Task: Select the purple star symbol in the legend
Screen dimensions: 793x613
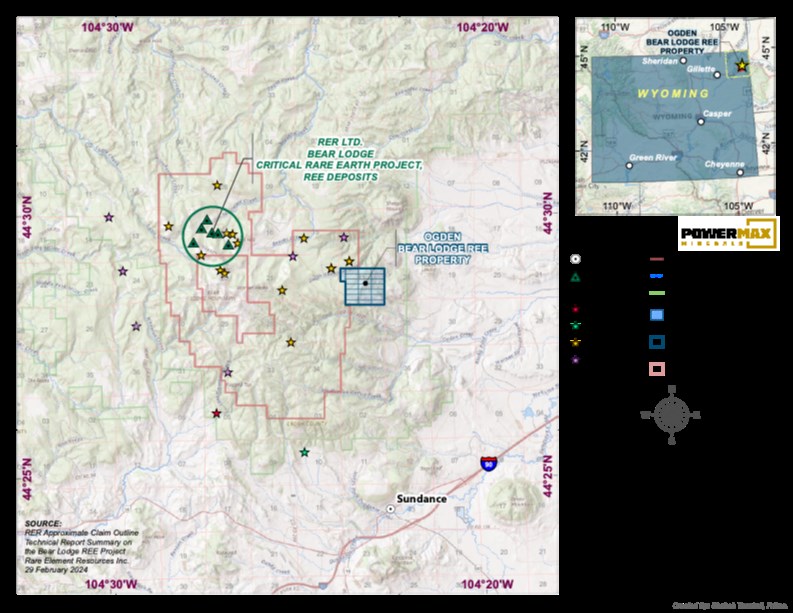Action: pos(576,357)
